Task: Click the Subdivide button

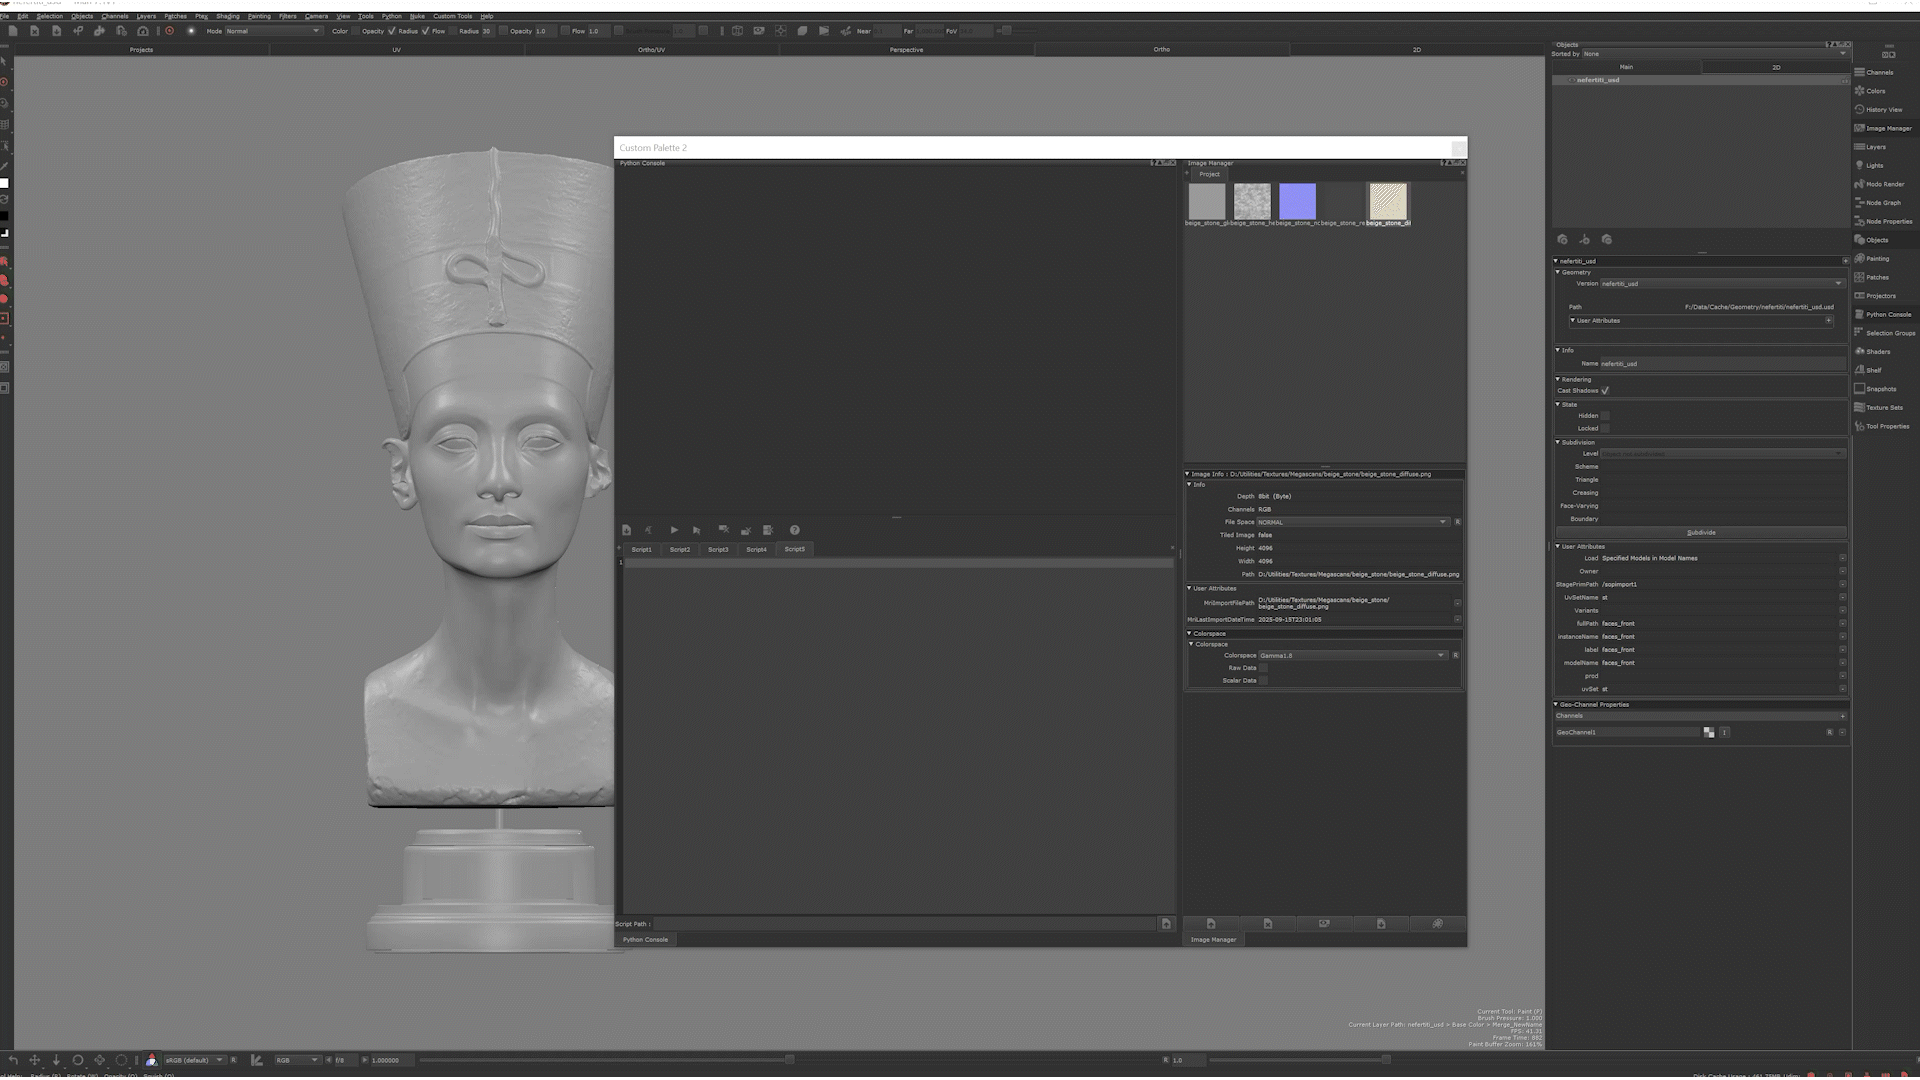Action: click(x=1700, y=533)
